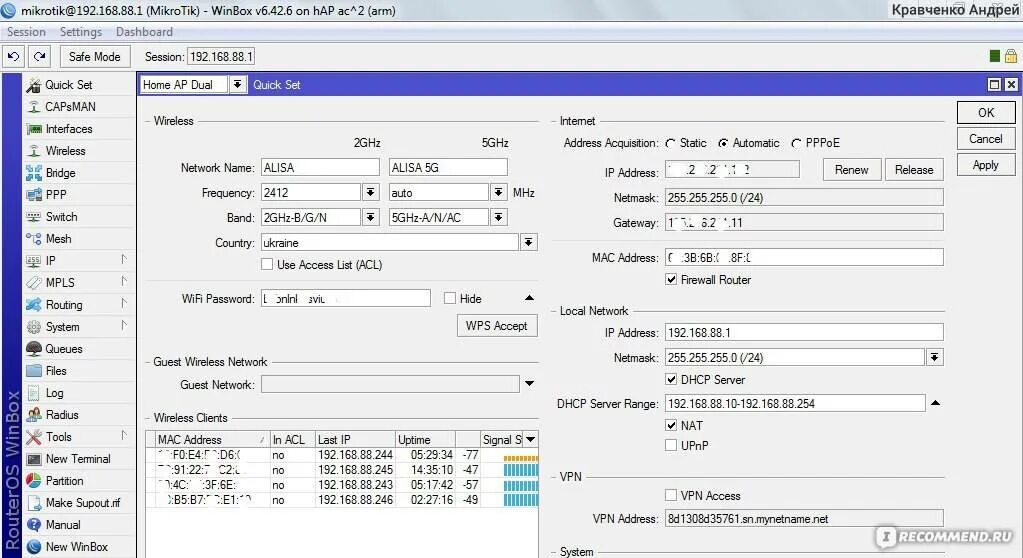Open Dashboard menu
Screen dimensions: 1023x558
144,32
